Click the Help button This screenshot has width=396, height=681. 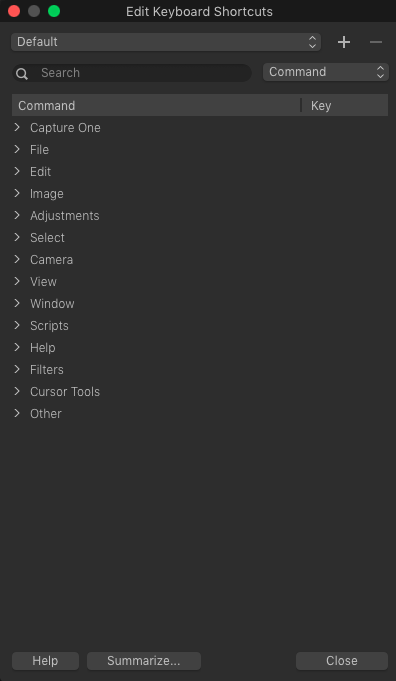pos(45,661)
